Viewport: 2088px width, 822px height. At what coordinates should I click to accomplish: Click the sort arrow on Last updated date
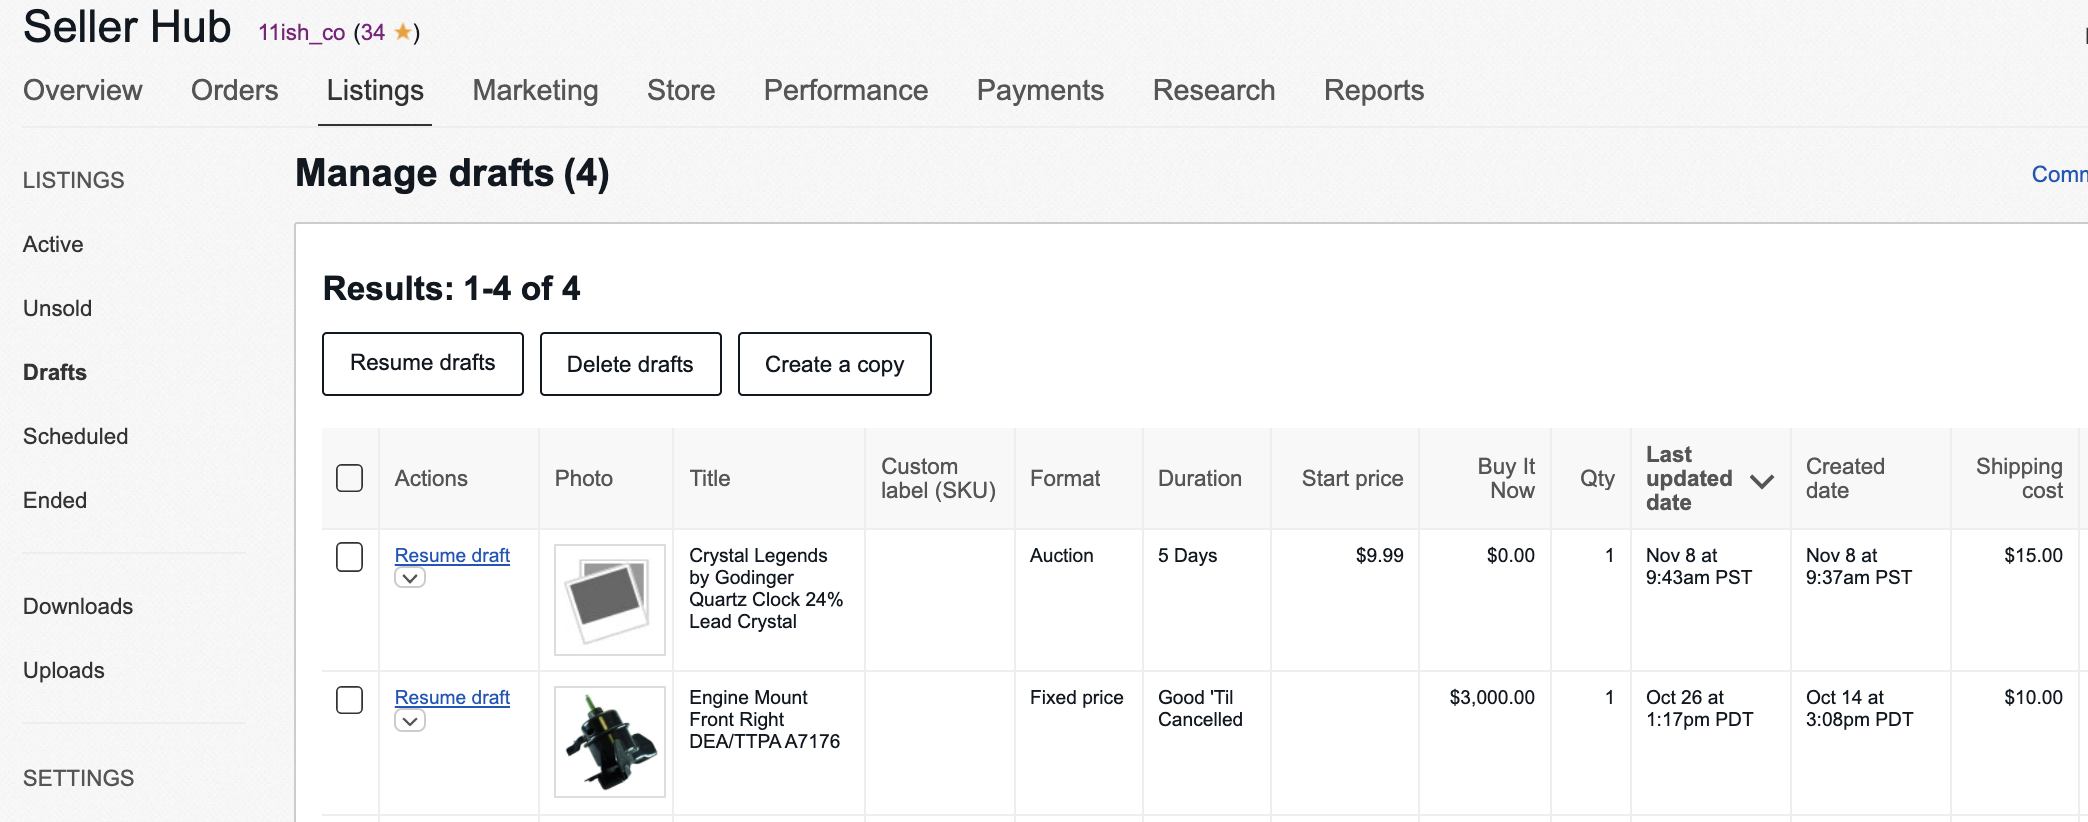(x=1762, y=481)
